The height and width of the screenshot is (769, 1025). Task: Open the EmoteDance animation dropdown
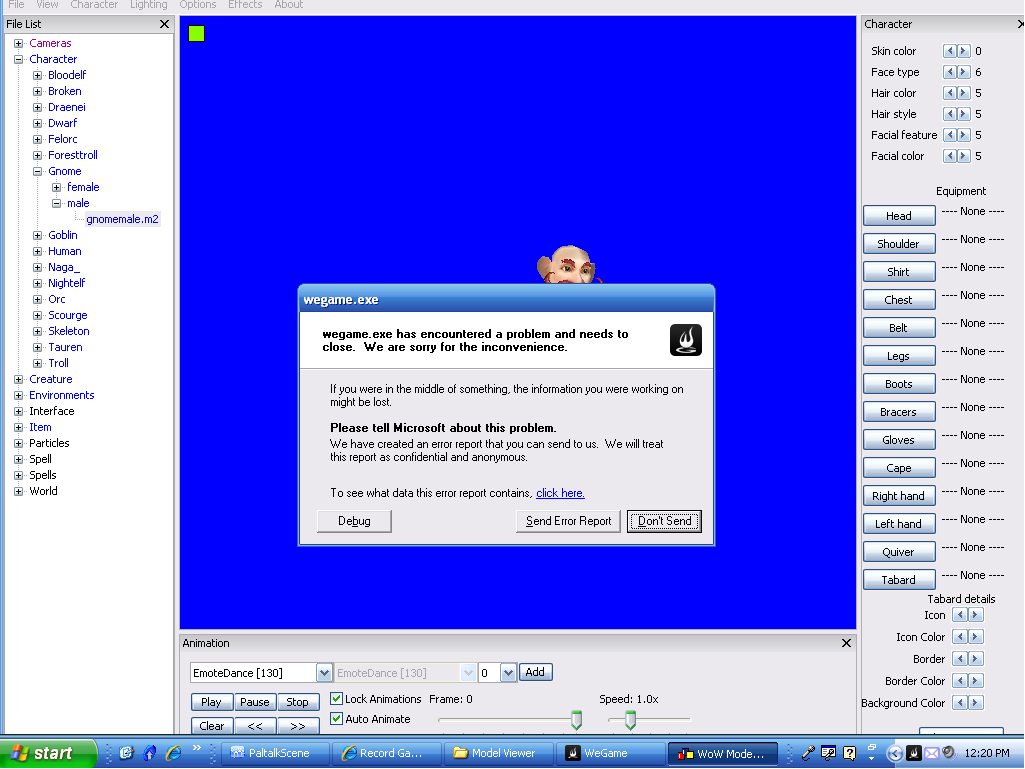[x=324, y=673]
